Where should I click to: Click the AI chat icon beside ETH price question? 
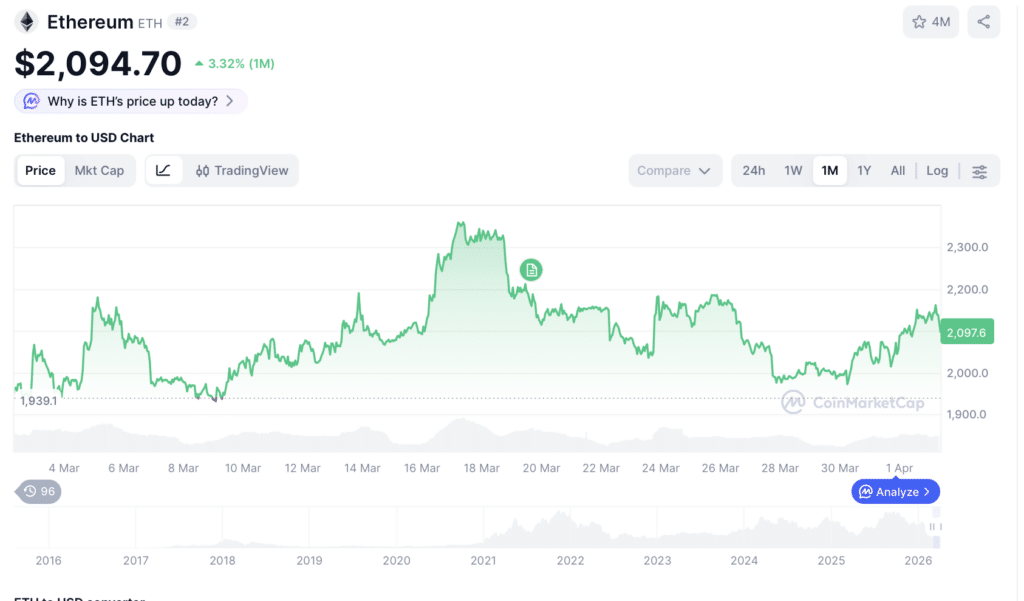point(31,101)
